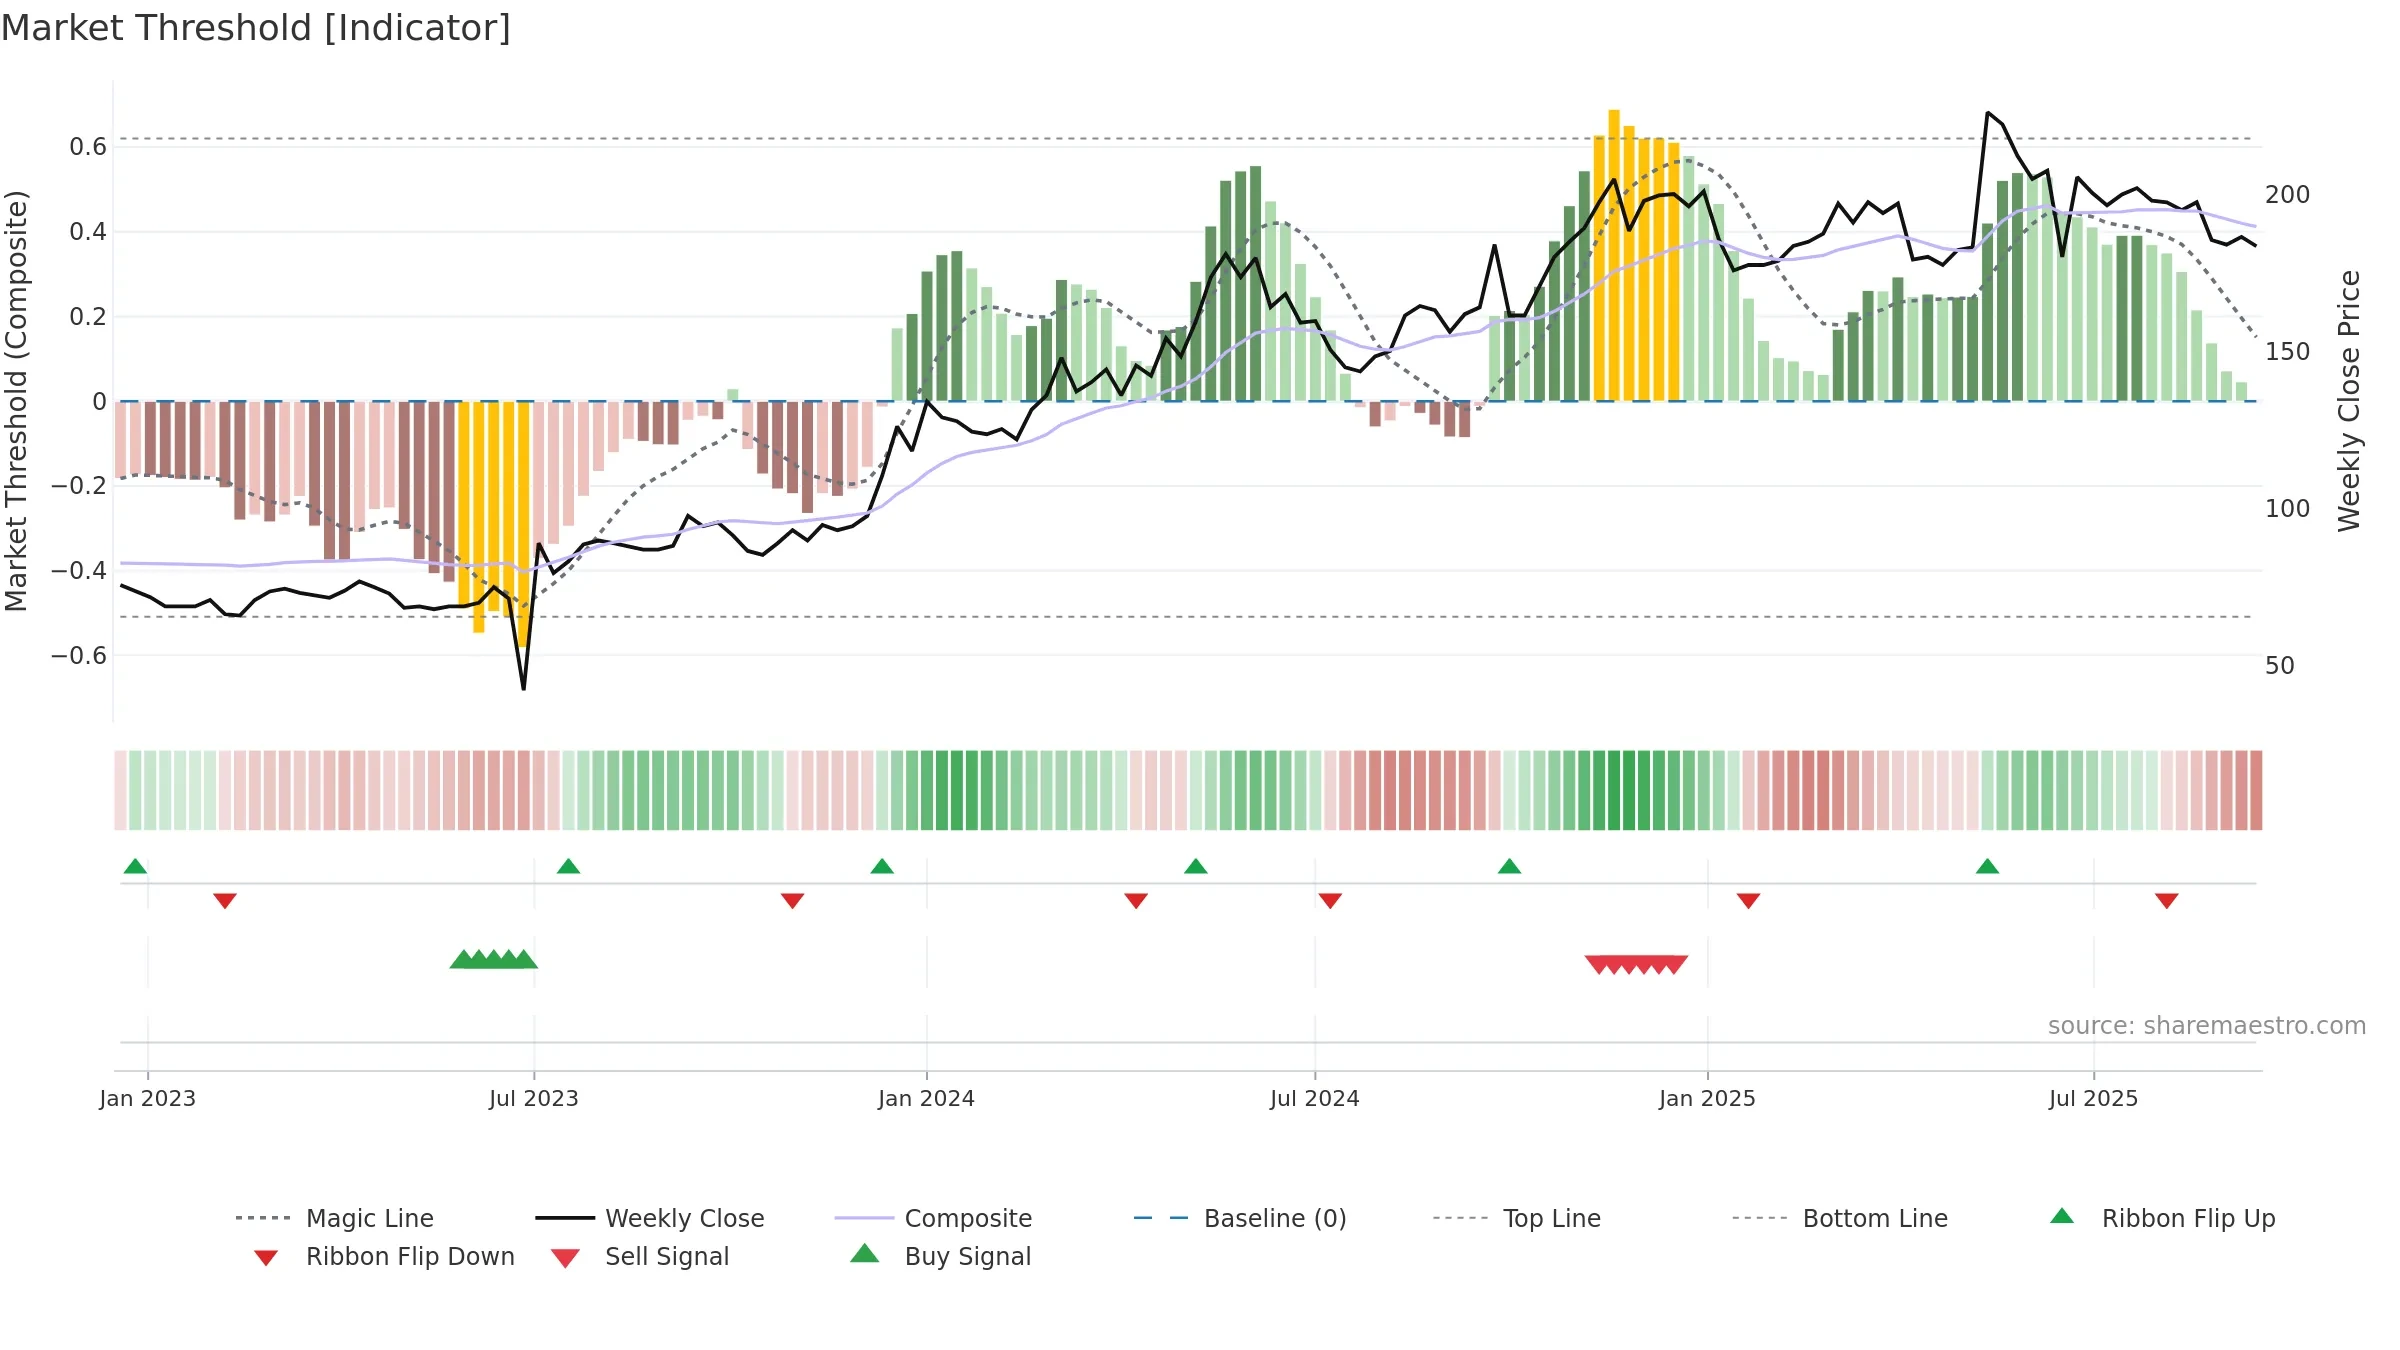The height and width of the screenshot is (1350, 2400).
Task: Click the 50 tick on the price axis
Action: 2280,666
